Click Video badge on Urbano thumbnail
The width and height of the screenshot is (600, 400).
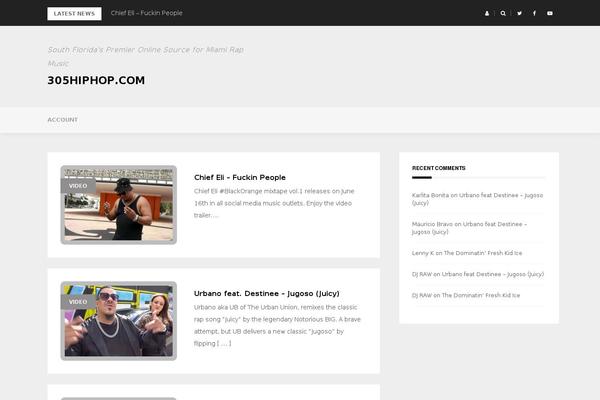[78, 302]
